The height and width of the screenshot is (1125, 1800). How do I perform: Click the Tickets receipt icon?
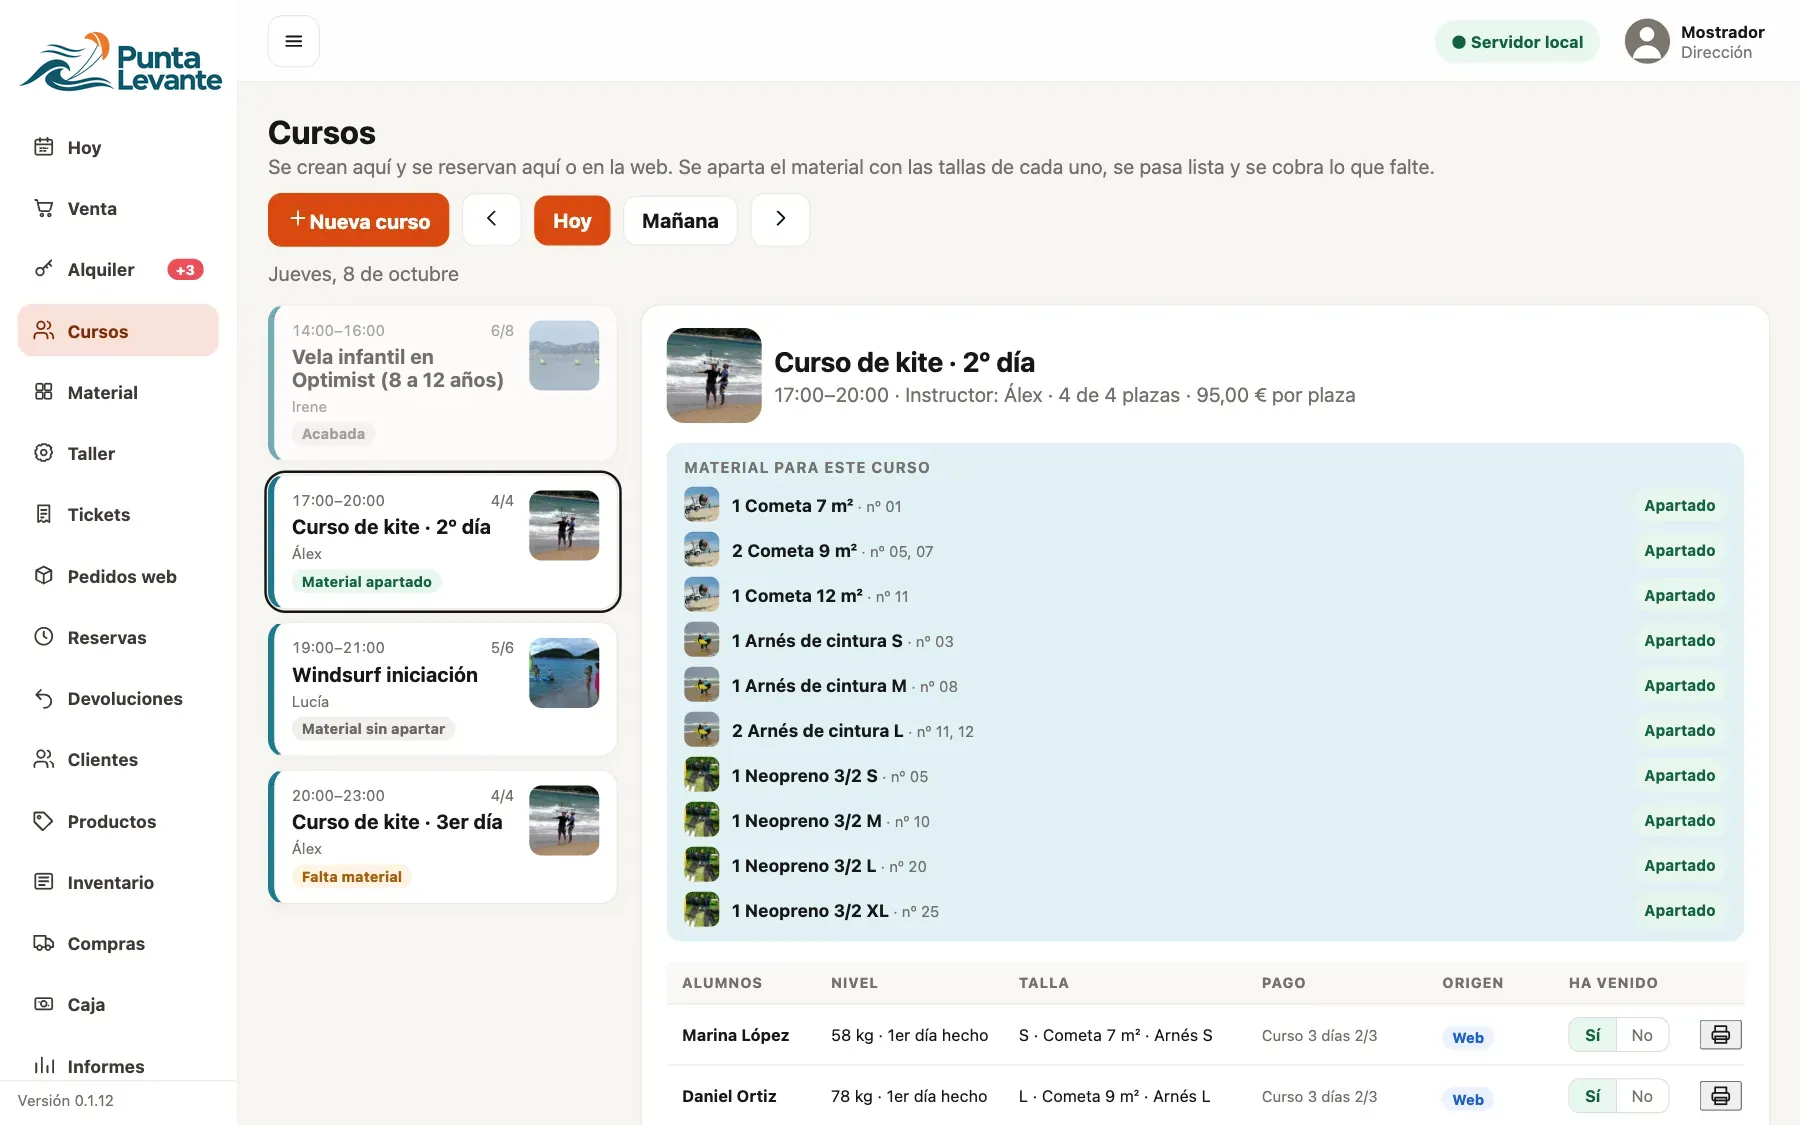(44, 514)
